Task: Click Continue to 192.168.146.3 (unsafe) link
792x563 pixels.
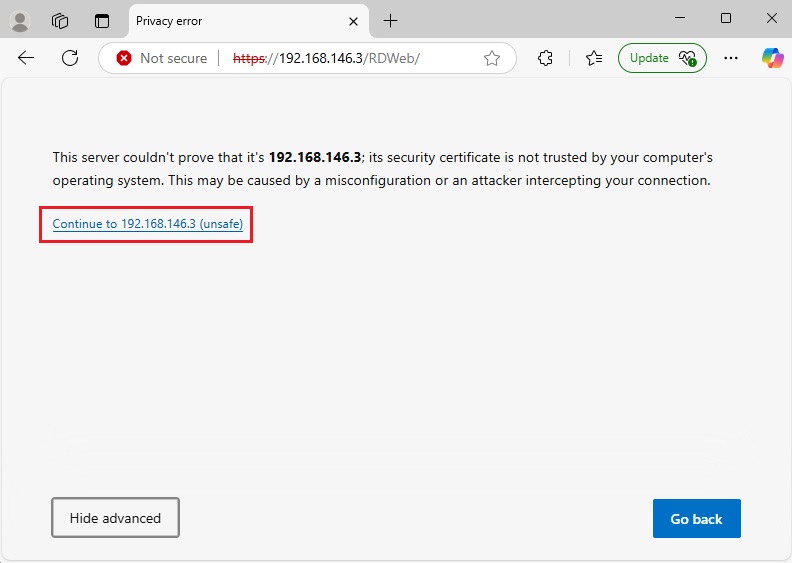Action: 147,224
